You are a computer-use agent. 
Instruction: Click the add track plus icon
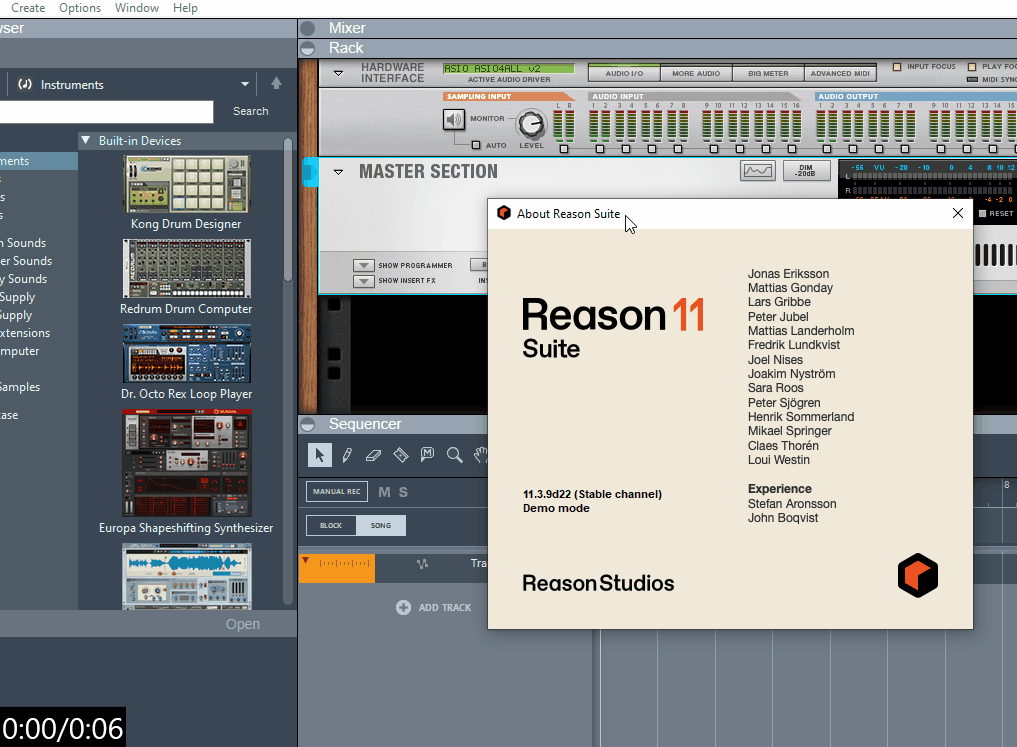pyautogui.click(x=403, y=608)
